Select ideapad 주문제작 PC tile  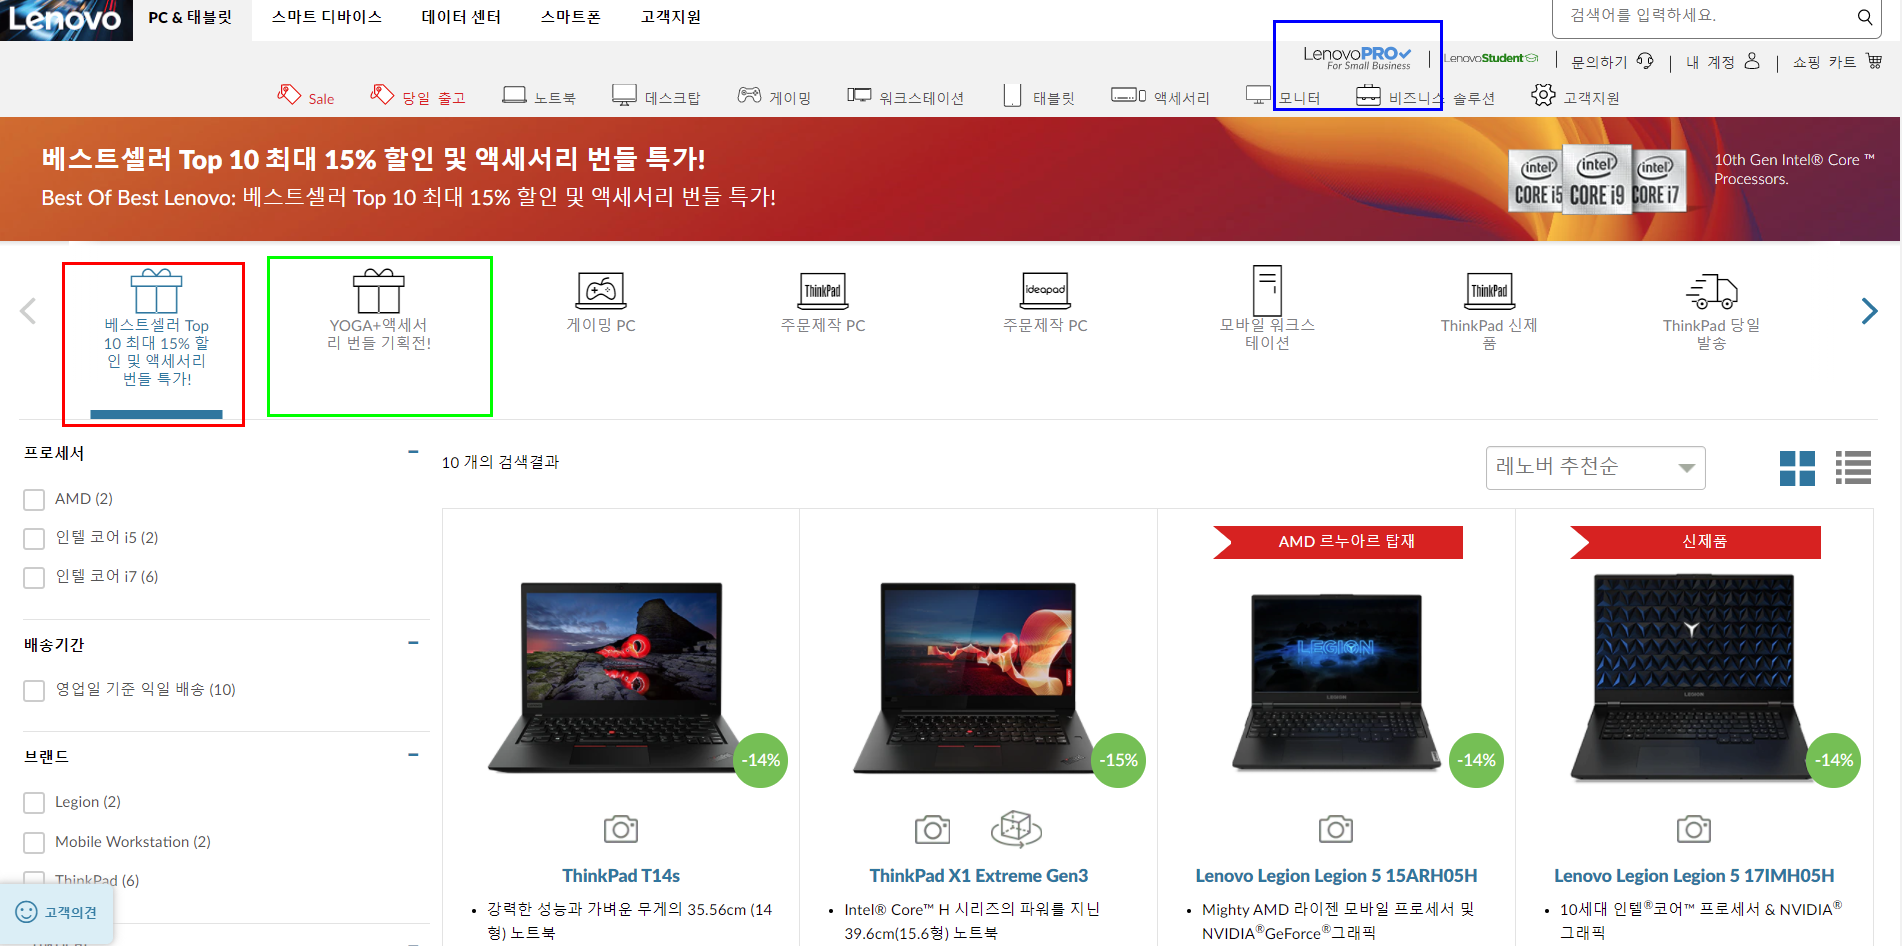pos(1045,302)
